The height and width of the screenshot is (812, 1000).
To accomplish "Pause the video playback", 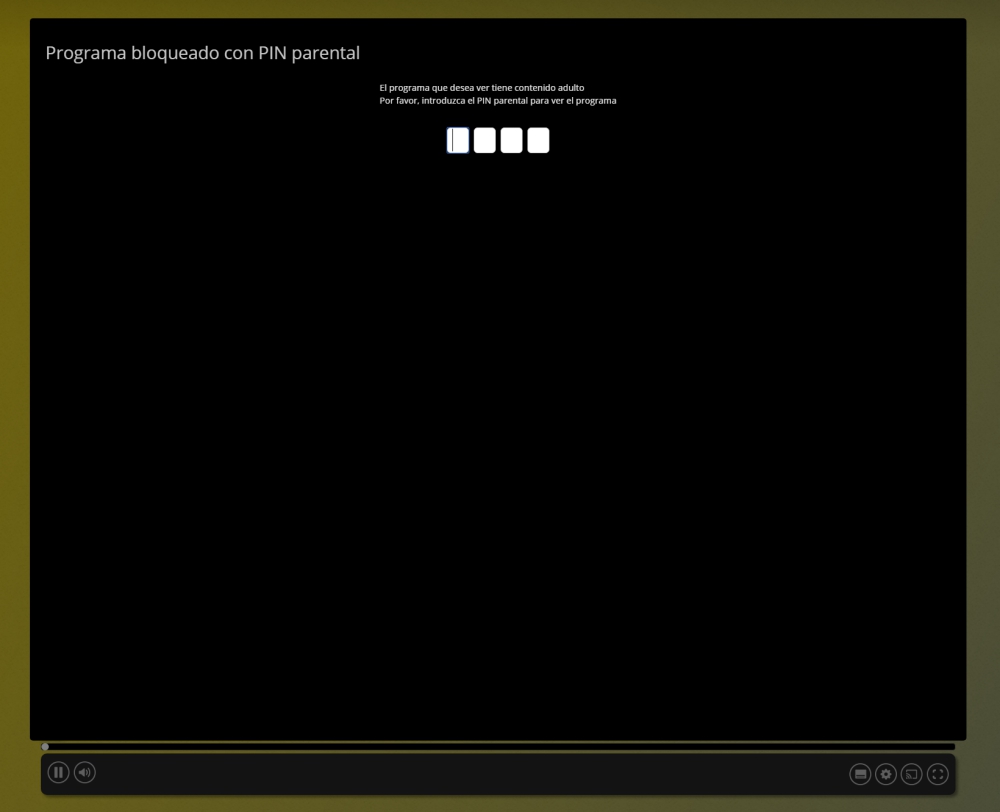I will pyautogui.click(x=59, y=772).
